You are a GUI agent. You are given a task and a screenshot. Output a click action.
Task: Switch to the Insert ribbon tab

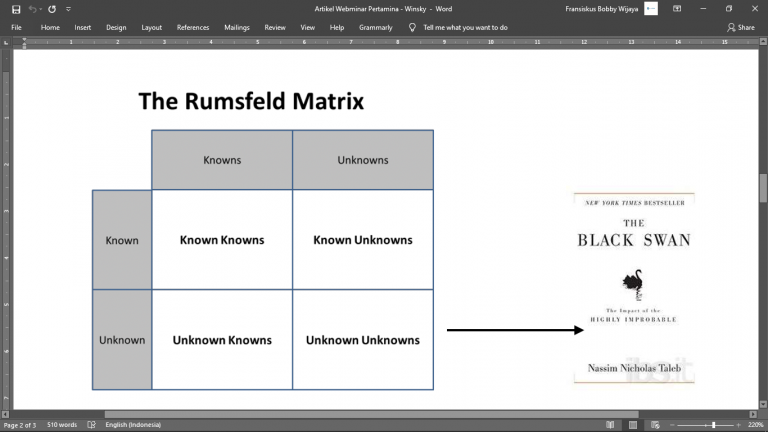pos(82,27)
